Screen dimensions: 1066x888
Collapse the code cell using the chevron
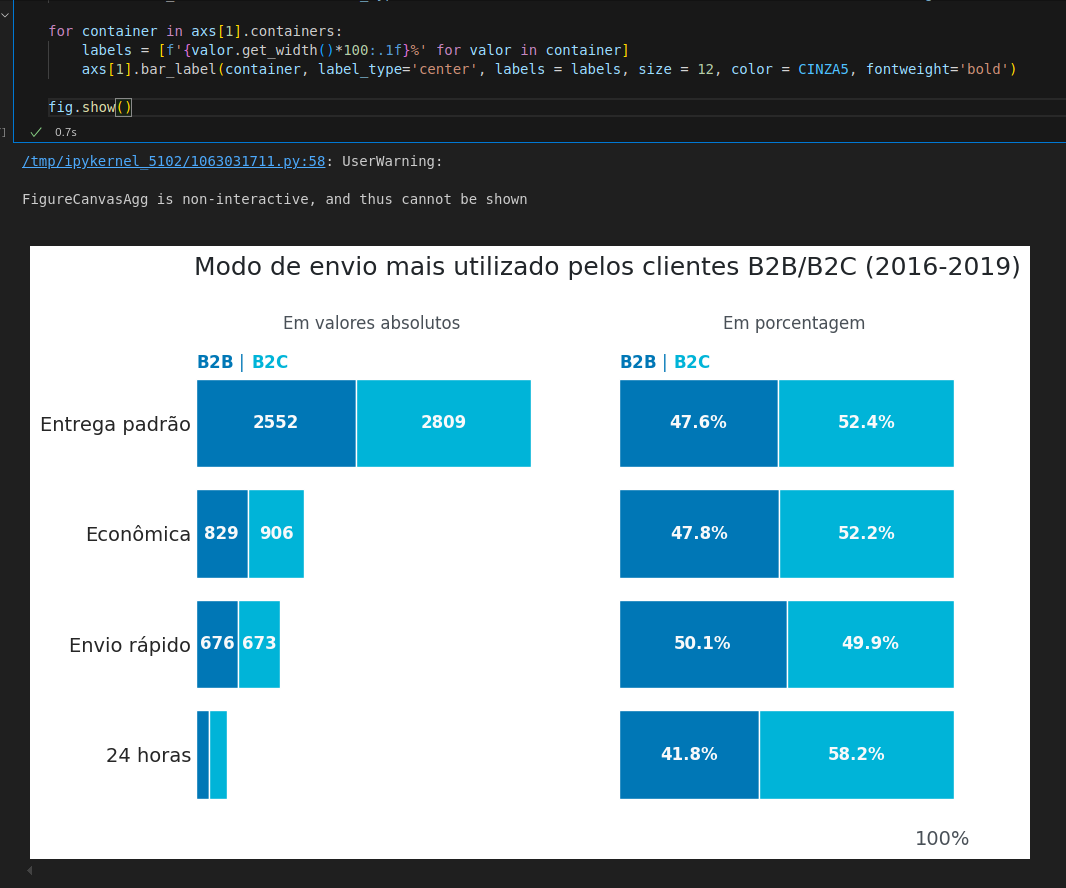click(5, 14)
